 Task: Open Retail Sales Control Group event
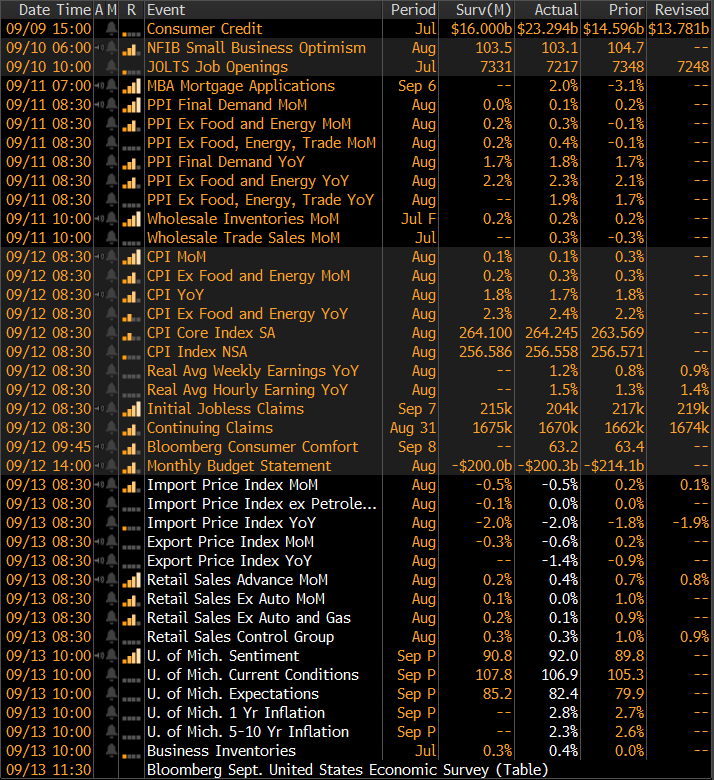(x=240, y=637)
